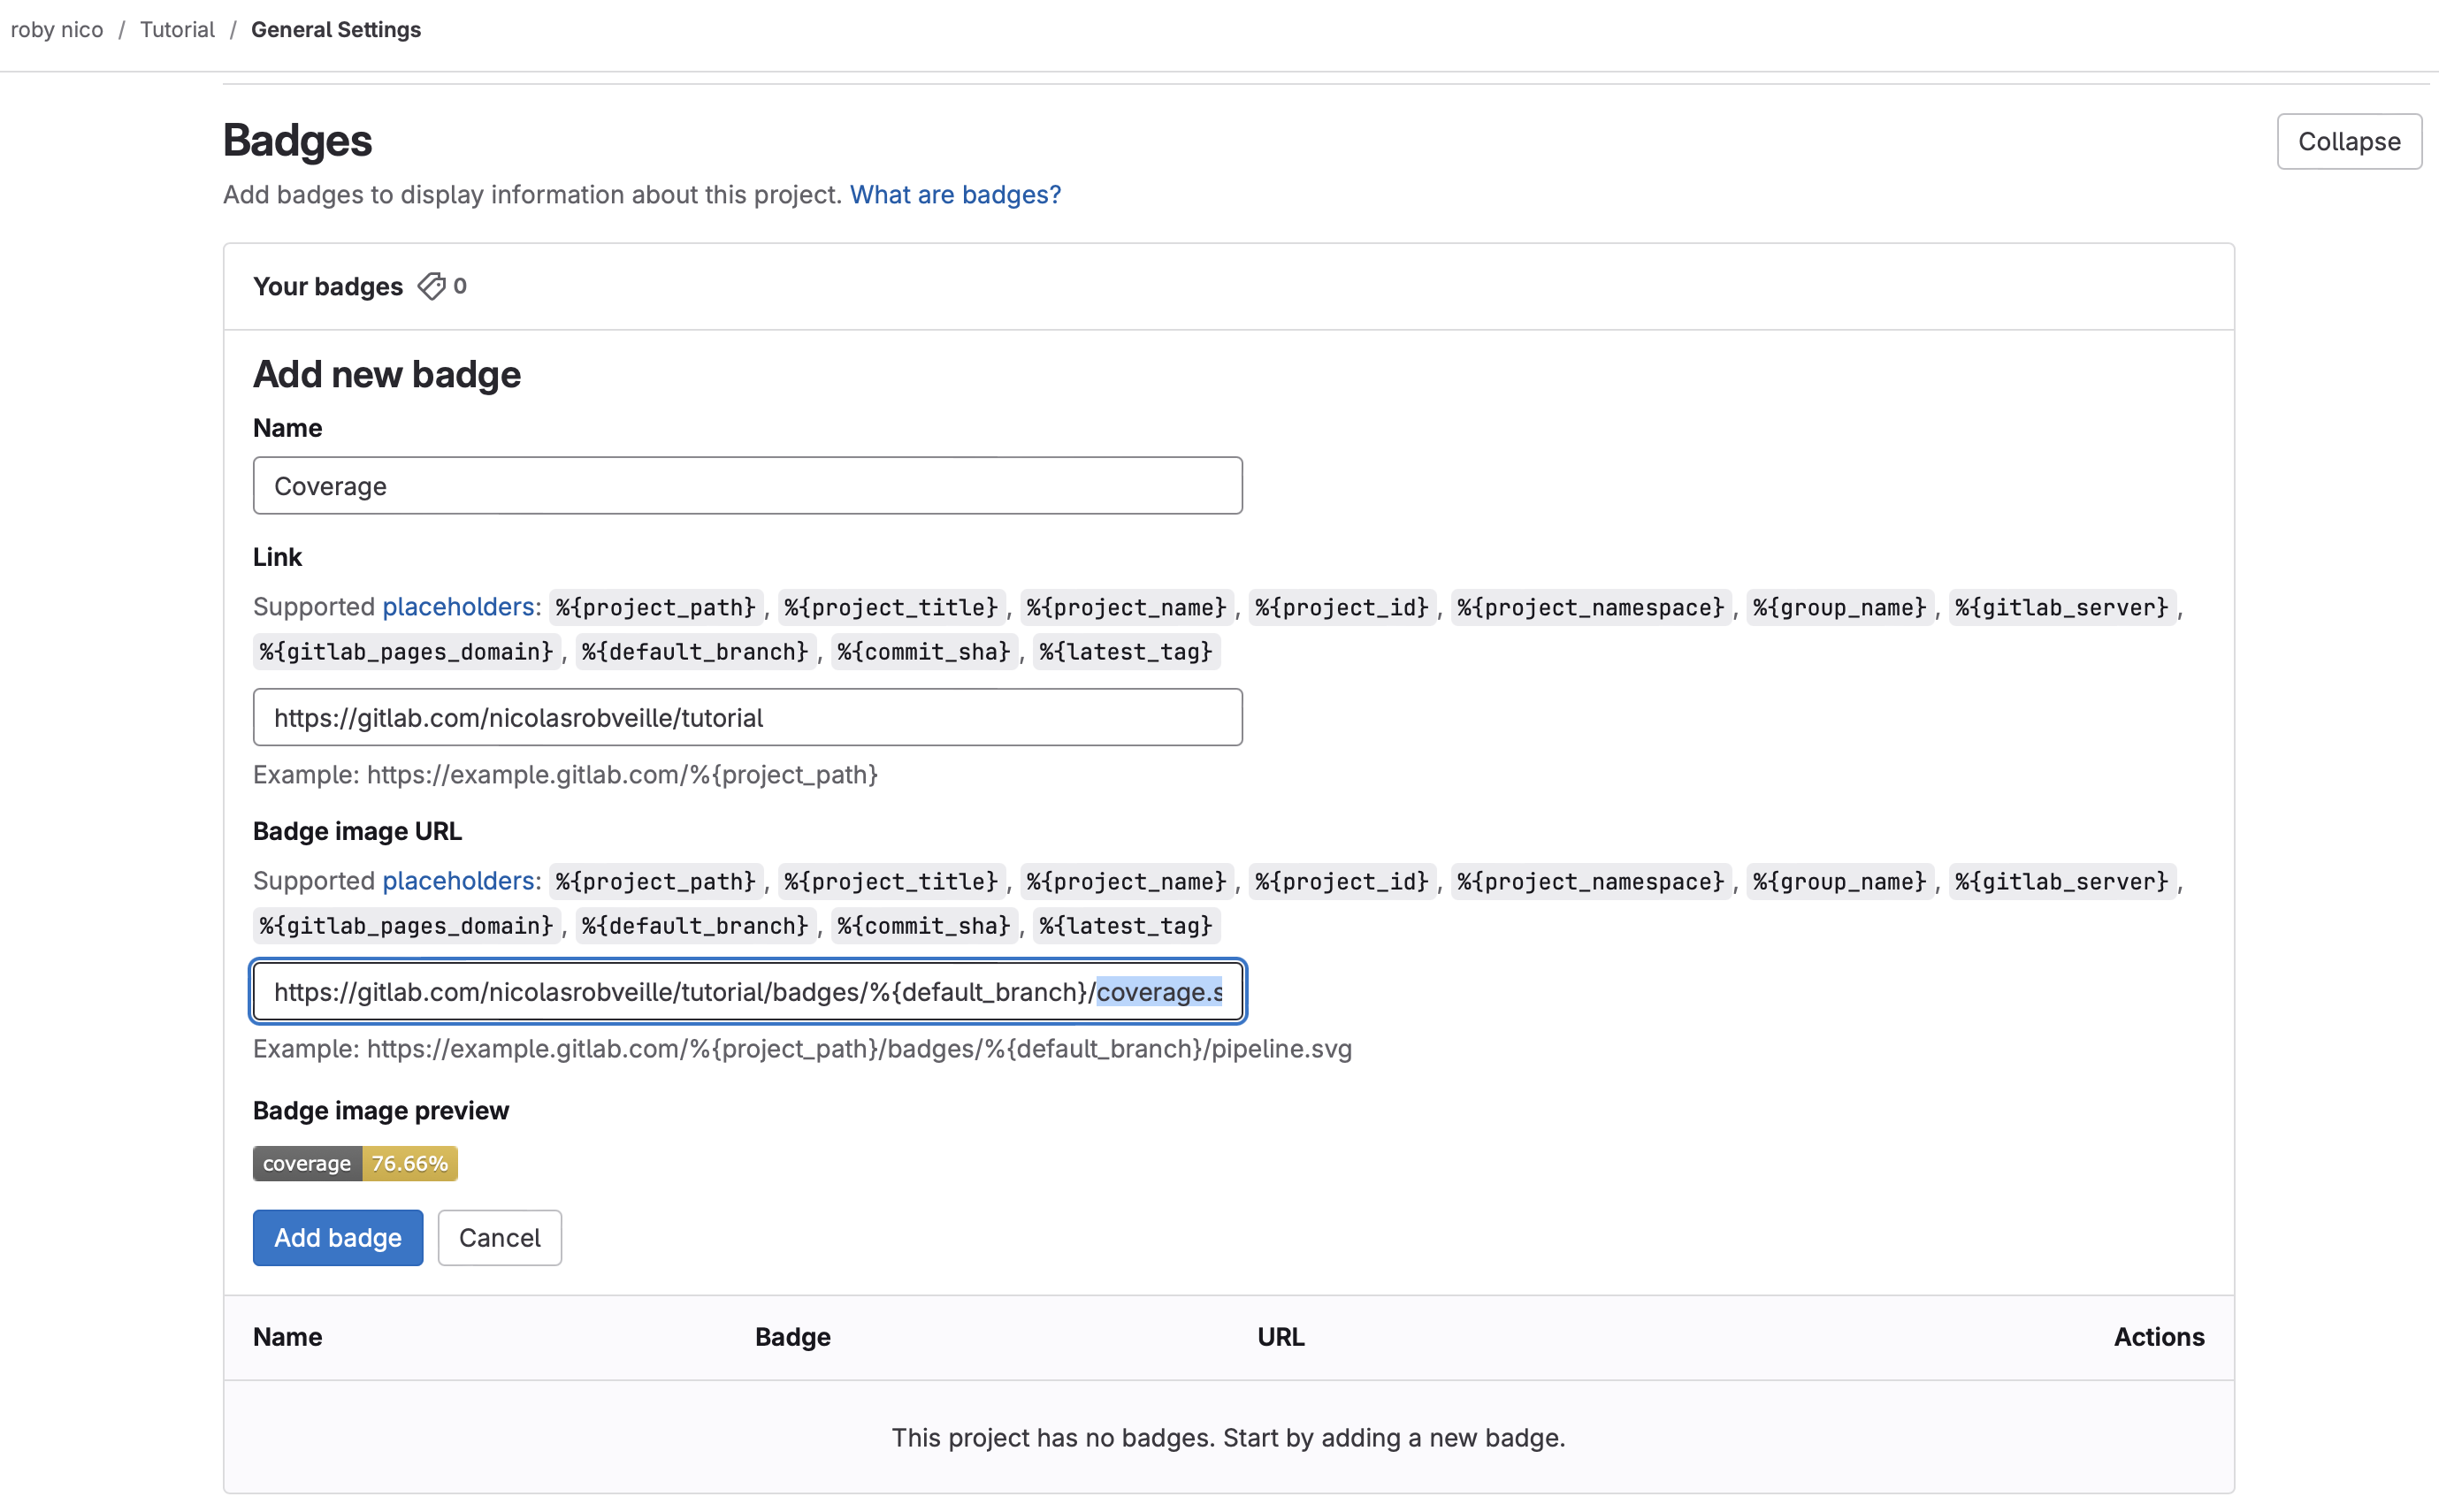Viewport: 2439px width, 1512px height.
Task: Click %{project_path} placeholder under Badge image URL
Action: point(656,881)
